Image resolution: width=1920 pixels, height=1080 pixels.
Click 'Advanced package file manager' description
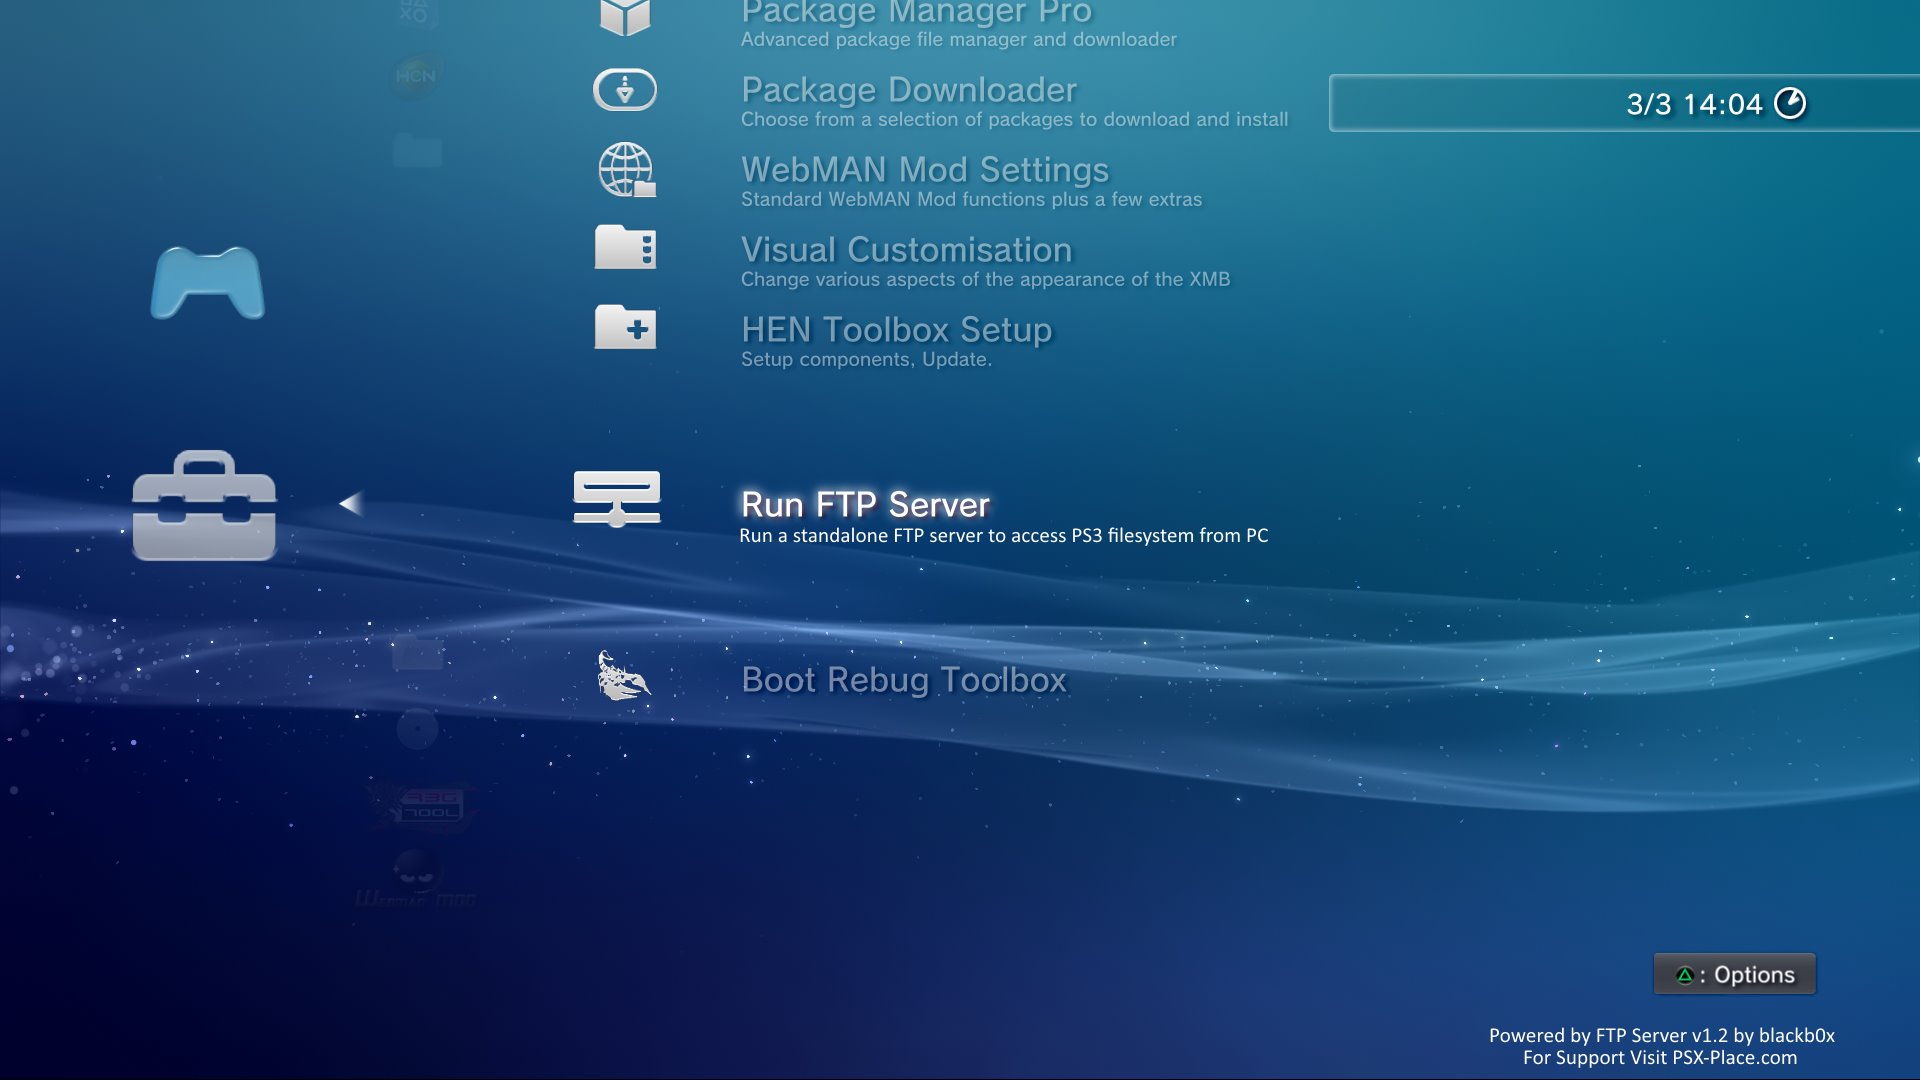(x=958, y=39)
